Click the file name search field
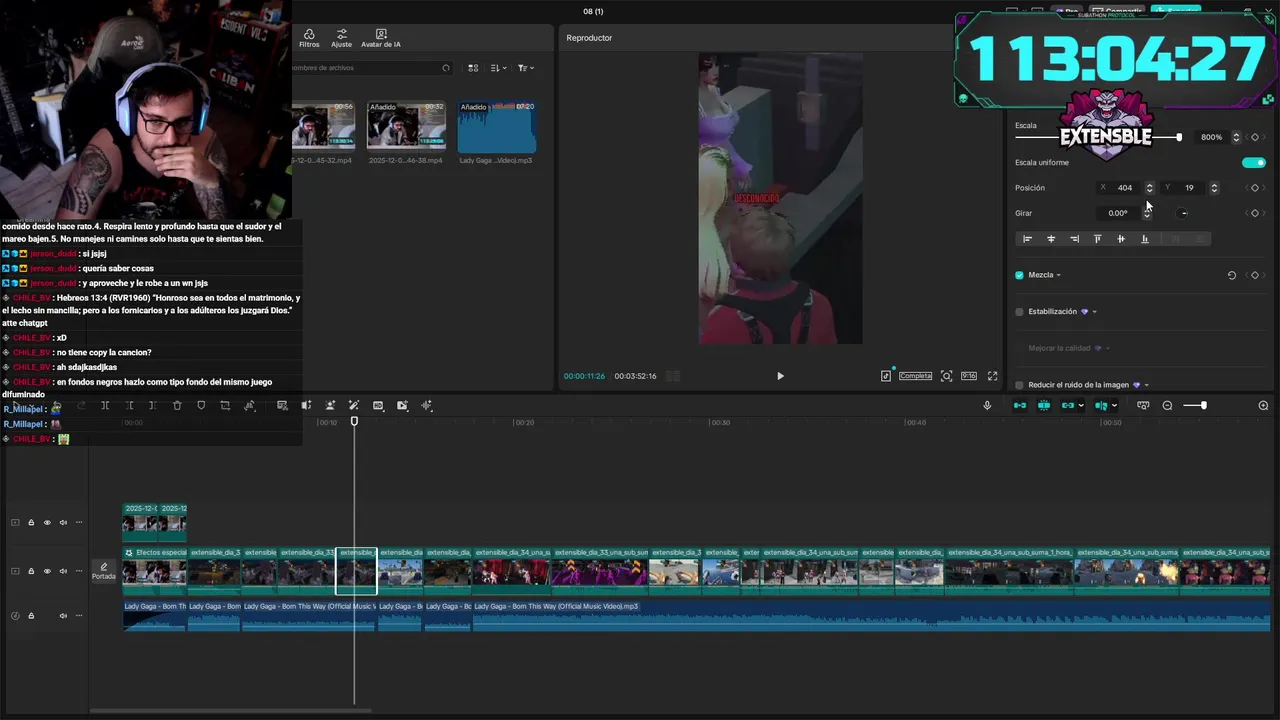This screenshot has width=1280, height=720. click(372, 68)
